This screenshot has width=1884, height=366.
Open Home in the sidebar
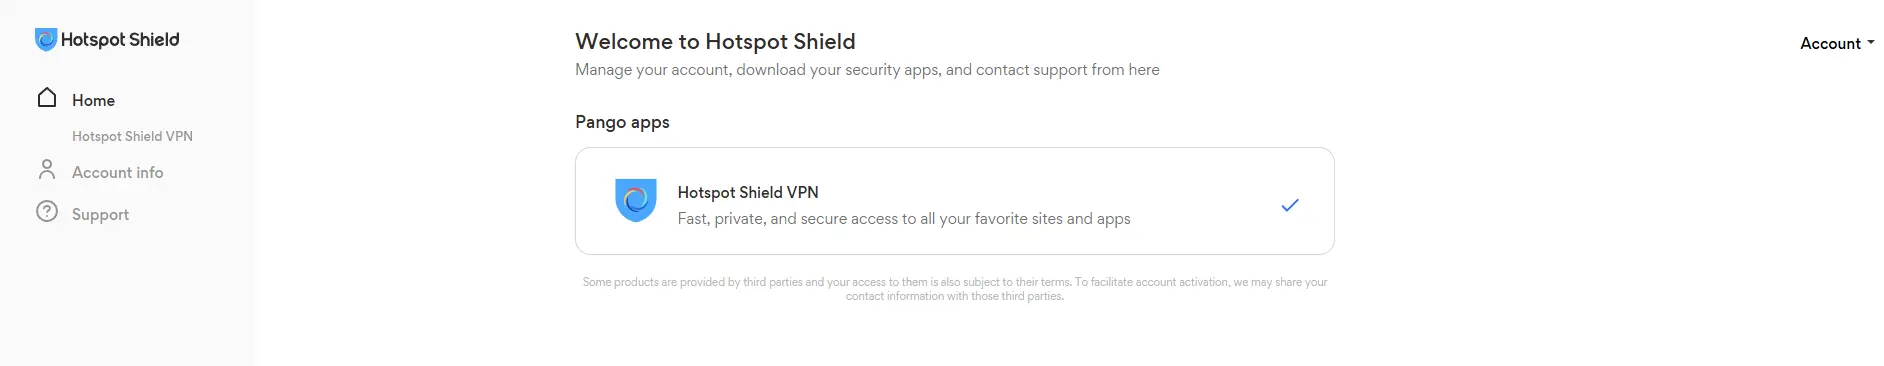(93, 100)
